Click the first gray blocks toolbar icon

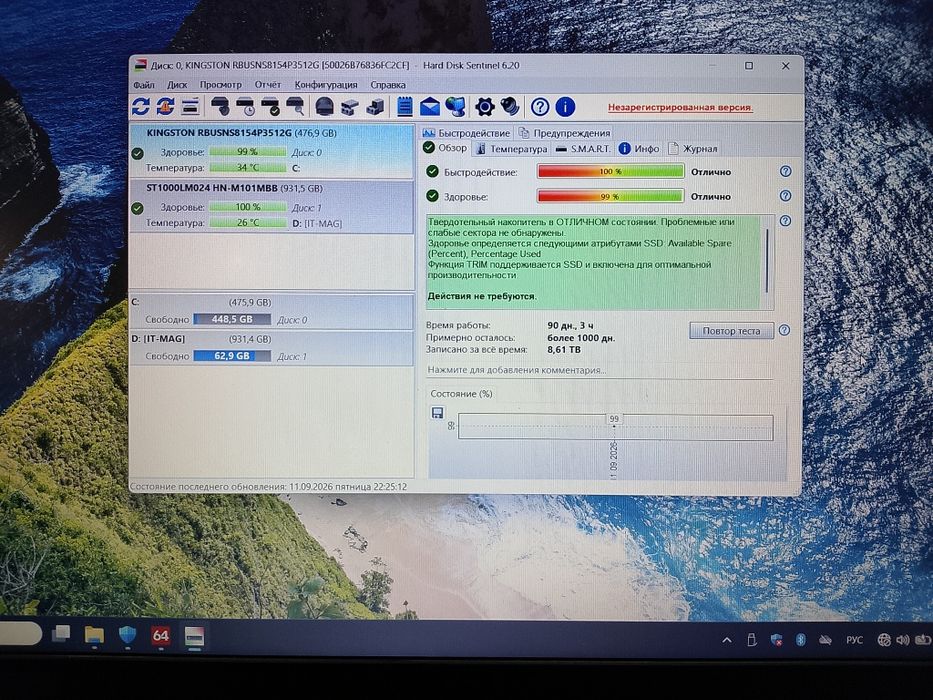[349, 107]
